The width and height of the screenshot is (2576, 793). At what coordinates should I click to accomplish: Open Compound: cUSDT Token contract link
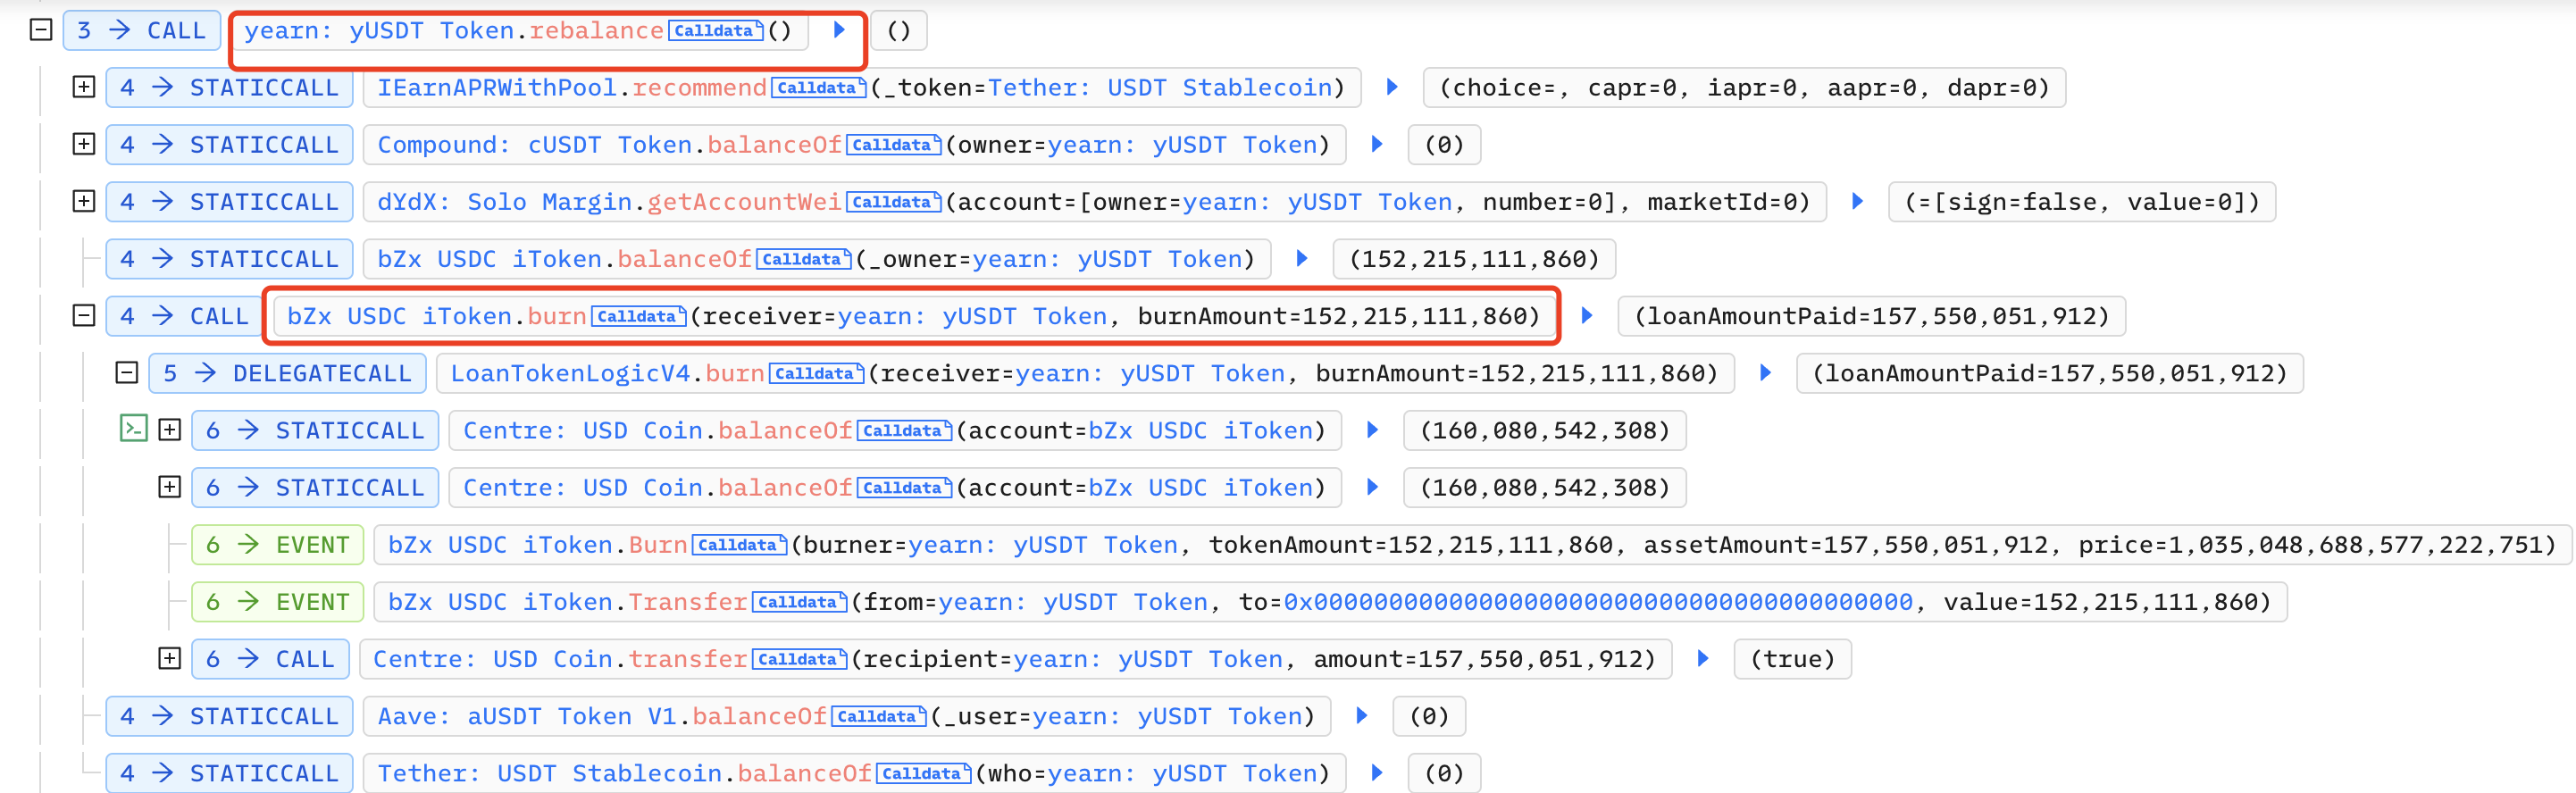(x=535, y=145)
